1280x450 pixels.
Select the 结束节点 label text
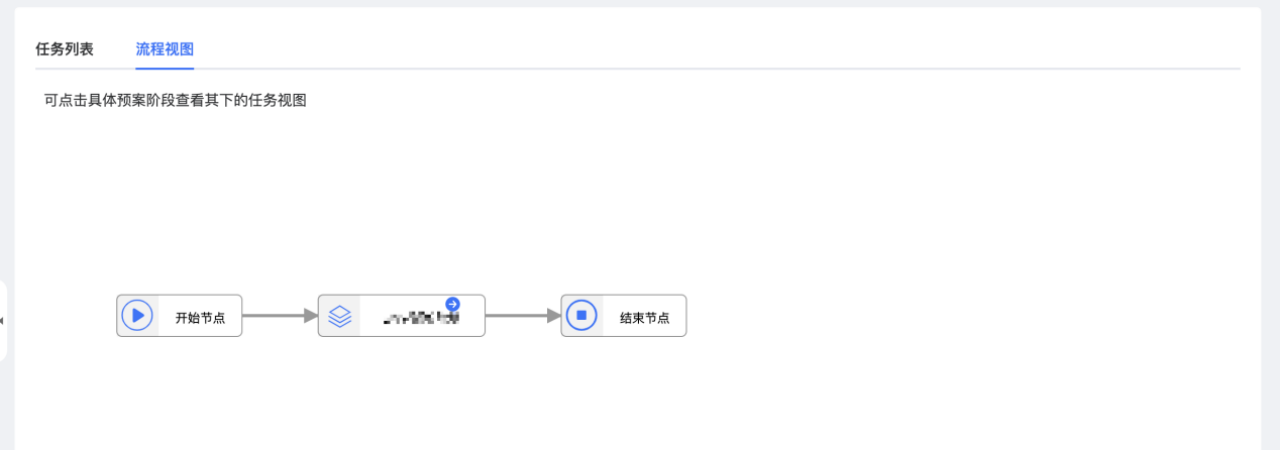pyautogui.click(x=644, y=318)
